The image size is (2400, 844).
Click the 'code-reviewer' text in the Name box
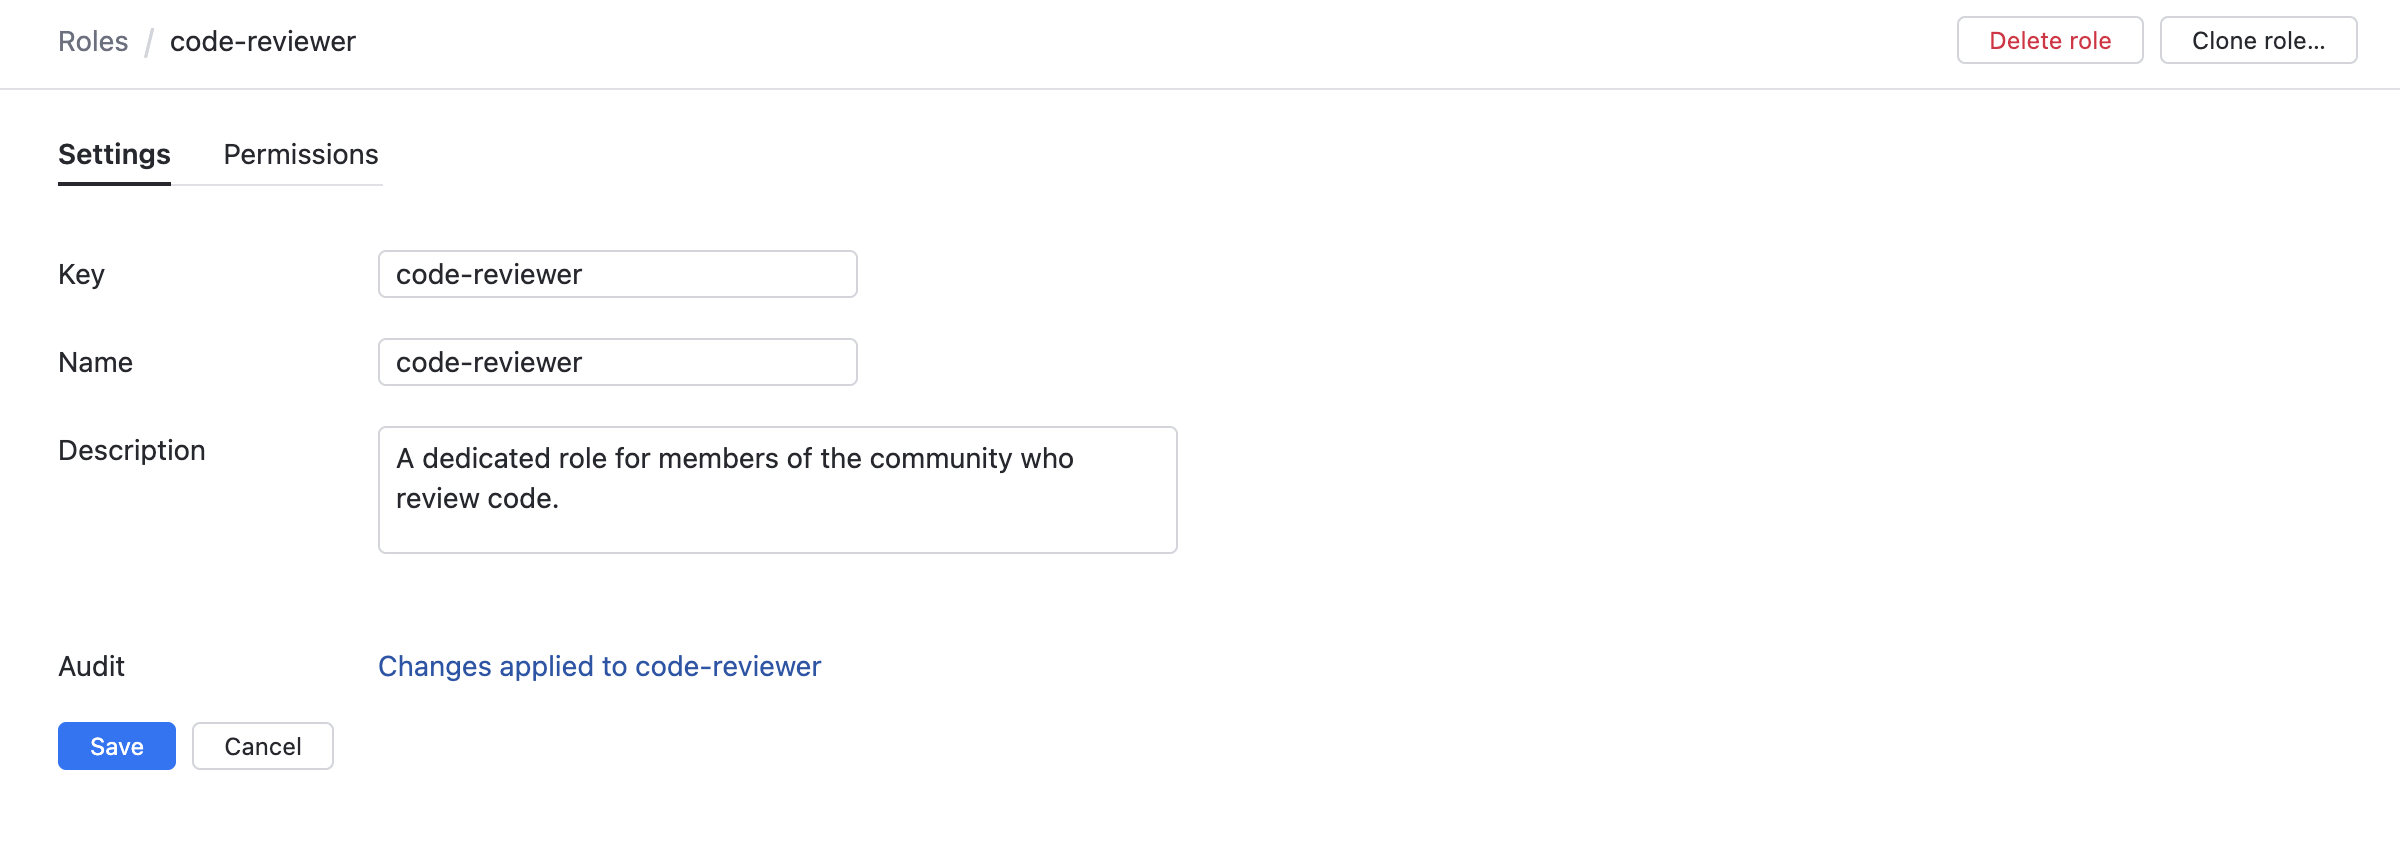489,362
